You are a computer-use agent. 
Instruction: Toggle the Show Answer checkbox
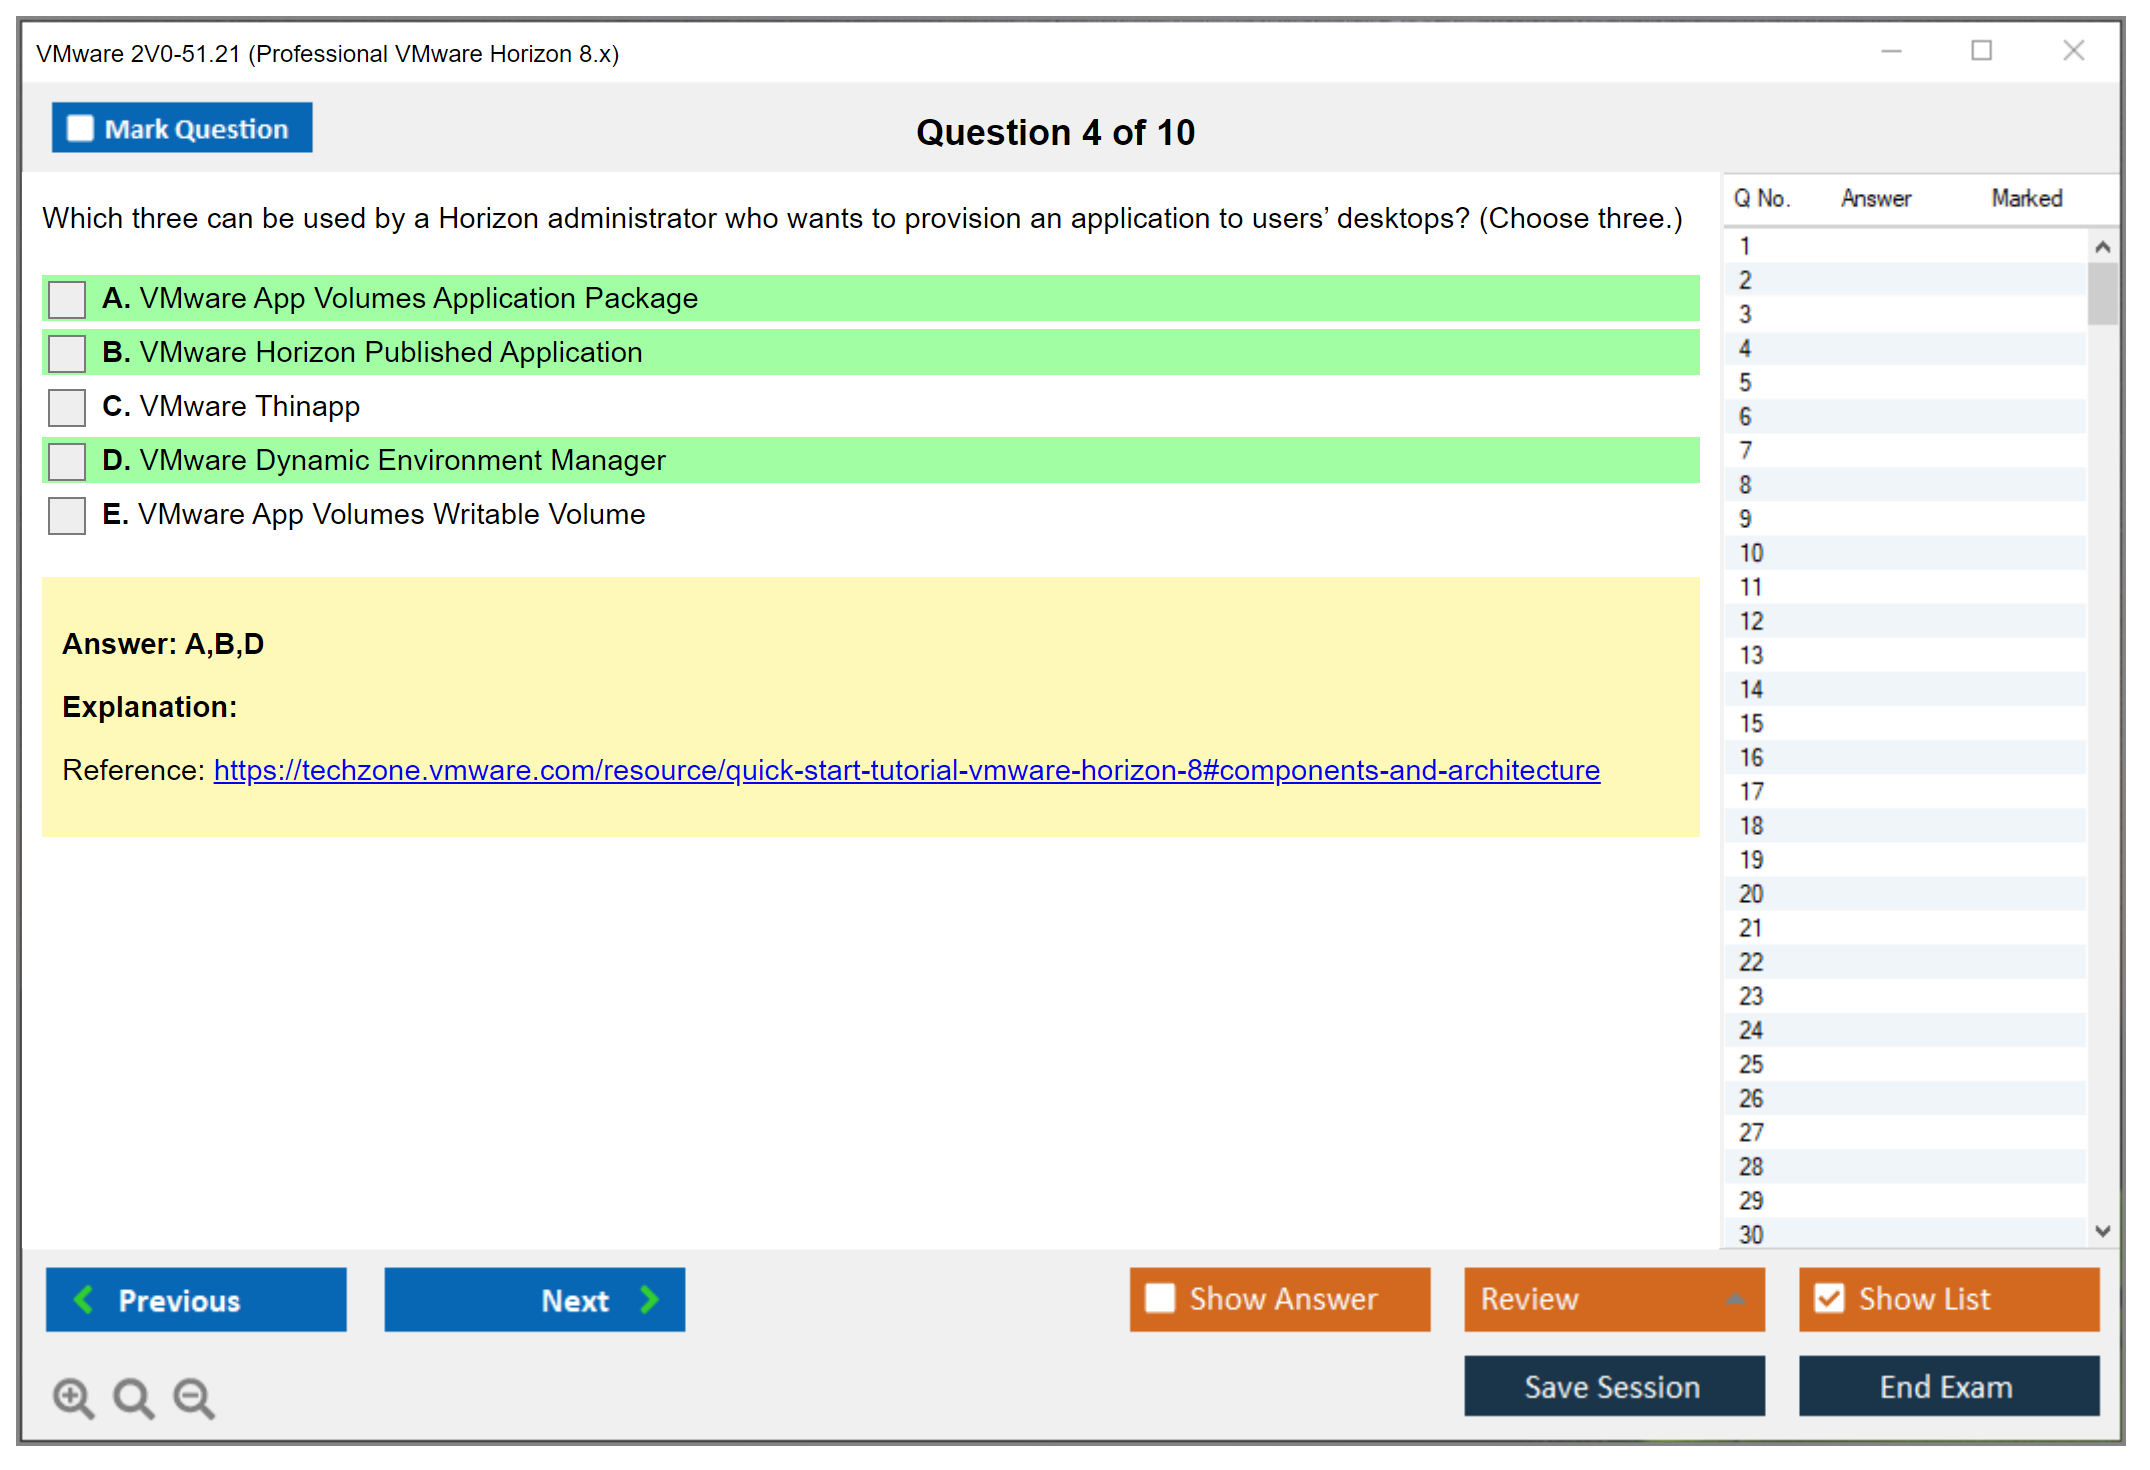pos(1160,1298)
